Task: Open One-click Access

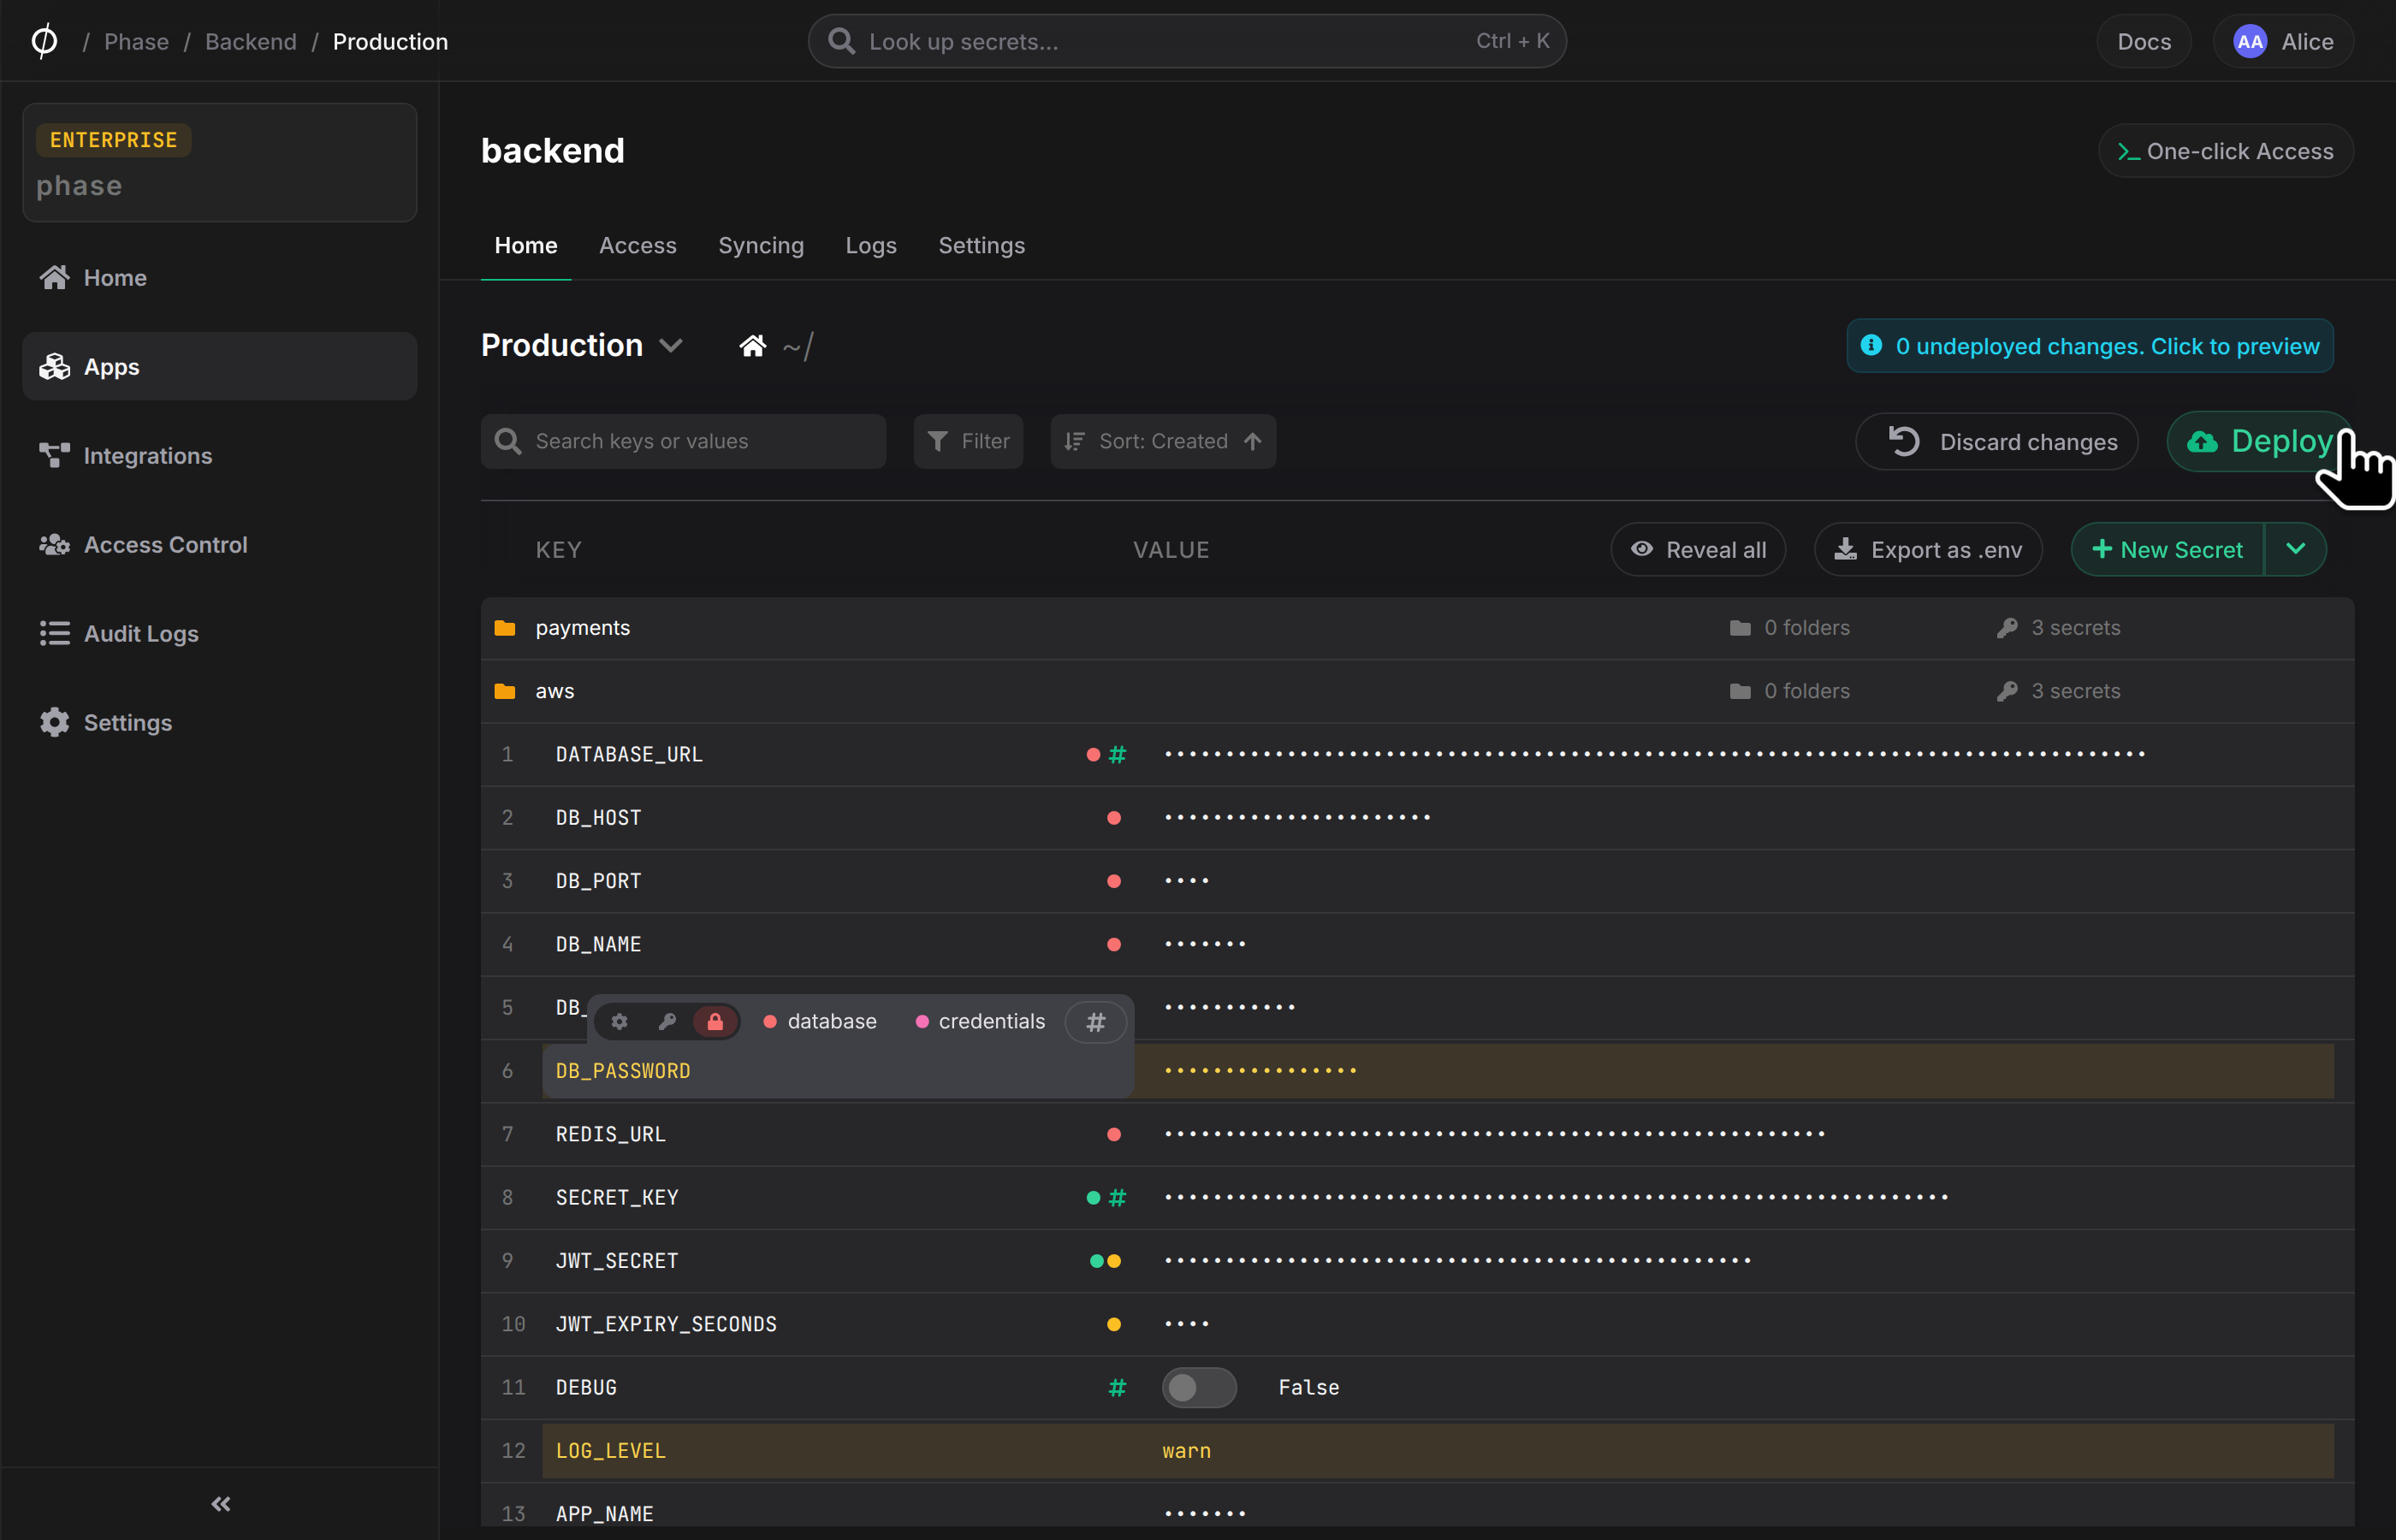Action: click(2225, 151)
